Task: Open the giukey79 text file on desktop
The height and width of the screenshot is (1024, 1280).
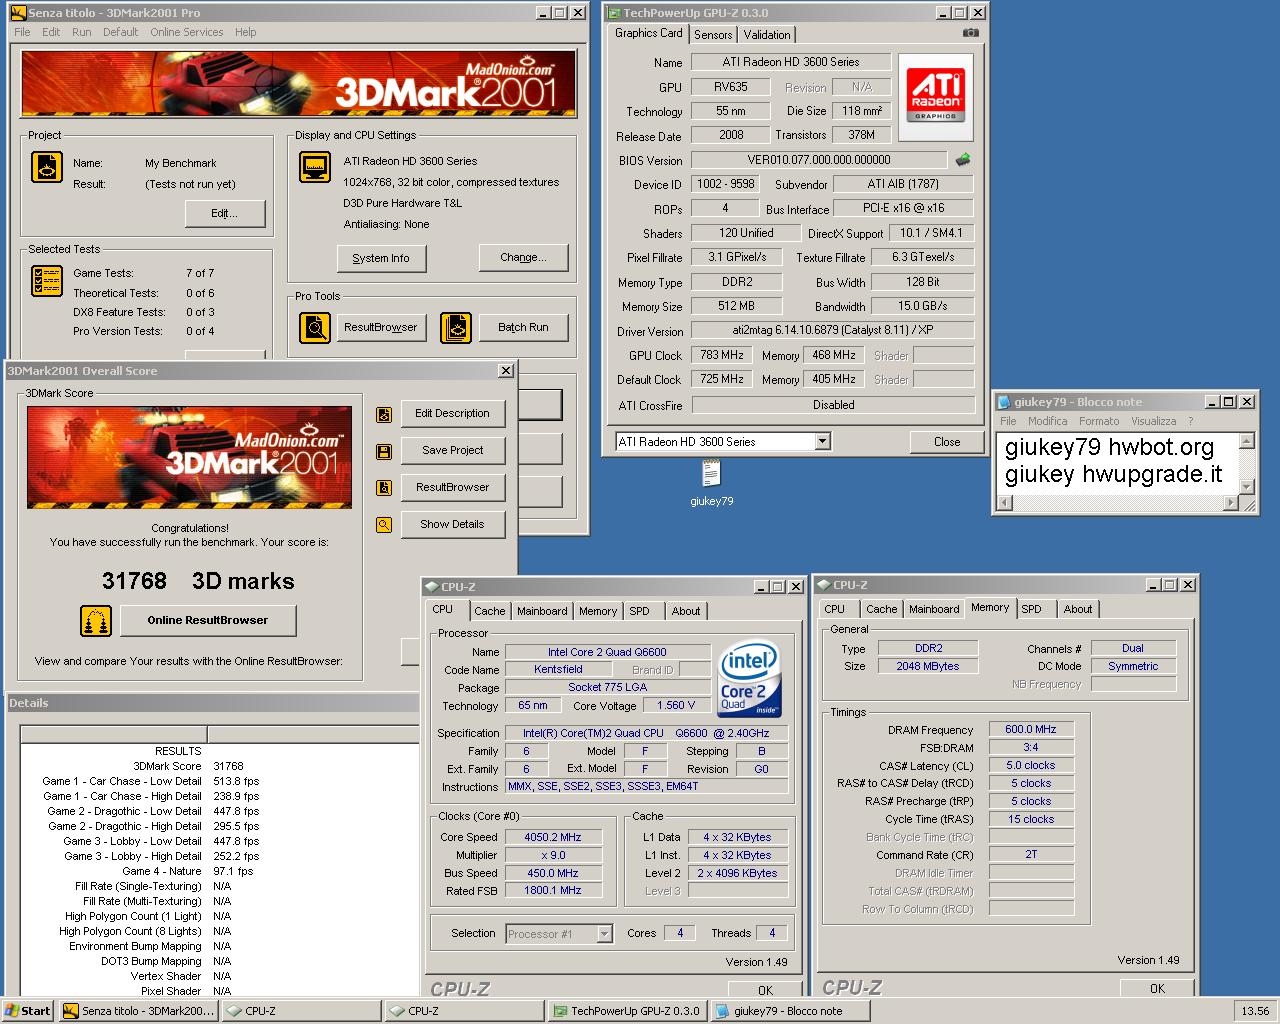Action: point(711,481)
